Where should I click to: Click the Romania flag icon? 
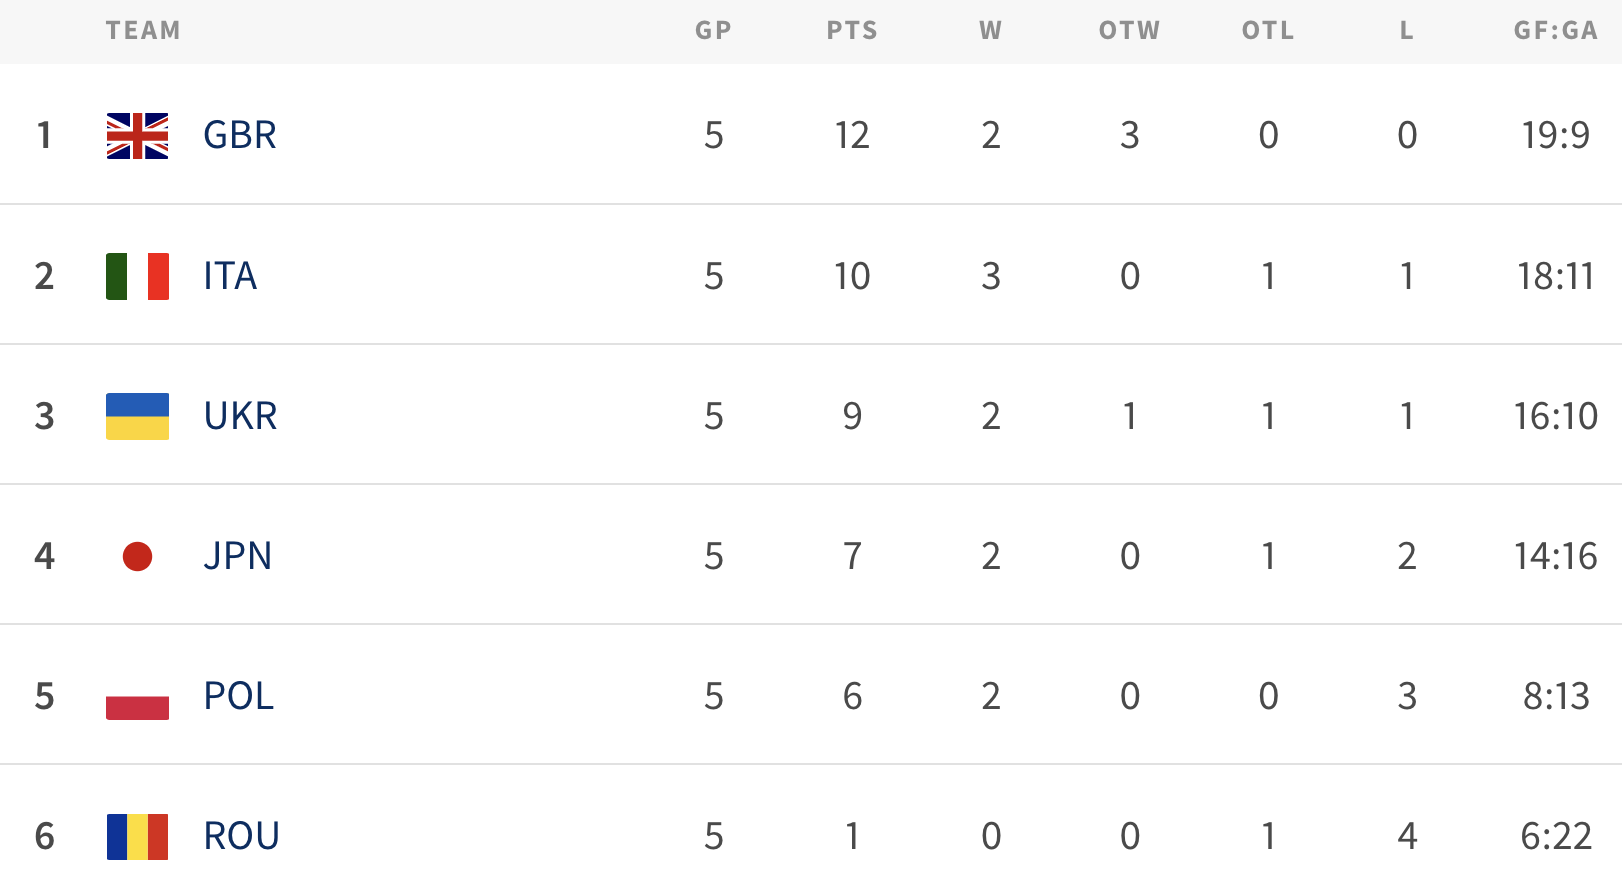pyautogui.click(x=137, y=836)
